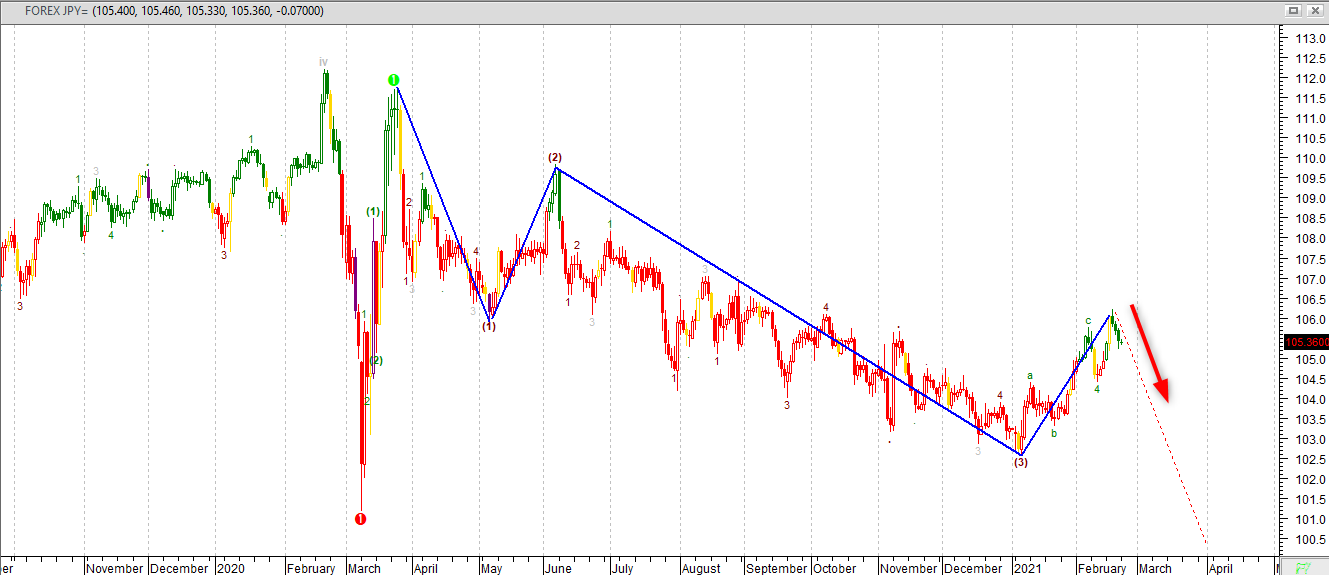Click the 2021 label on time axis

click(x=1029, y=568)
